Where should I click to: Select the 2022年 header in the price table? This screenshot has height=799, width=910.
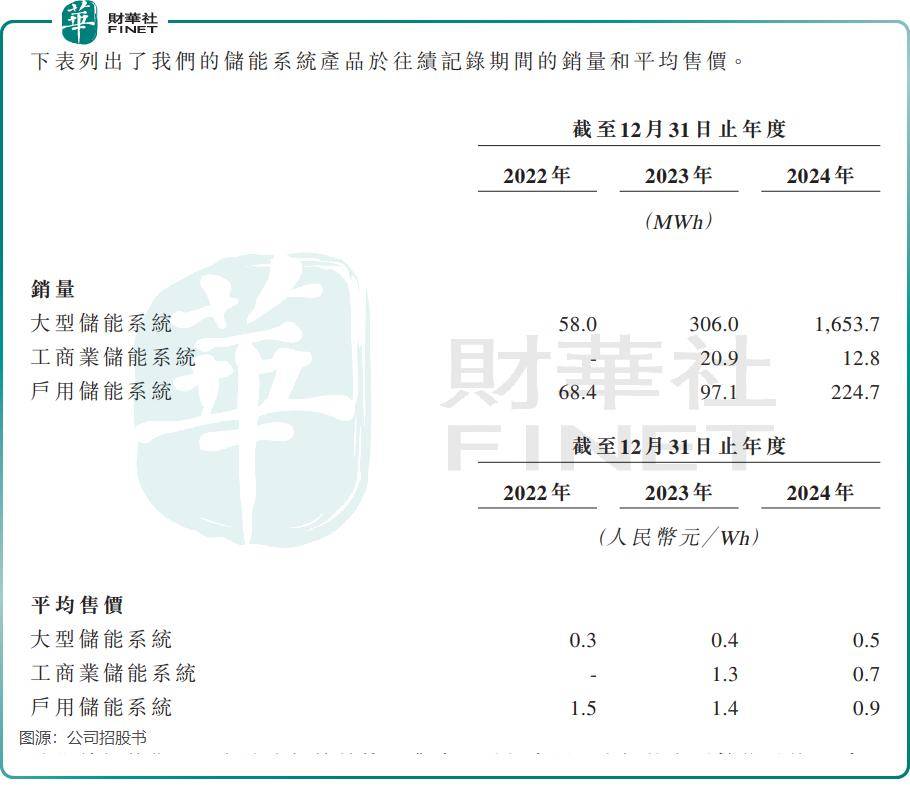pyautogui.click(x=537, y=492)
